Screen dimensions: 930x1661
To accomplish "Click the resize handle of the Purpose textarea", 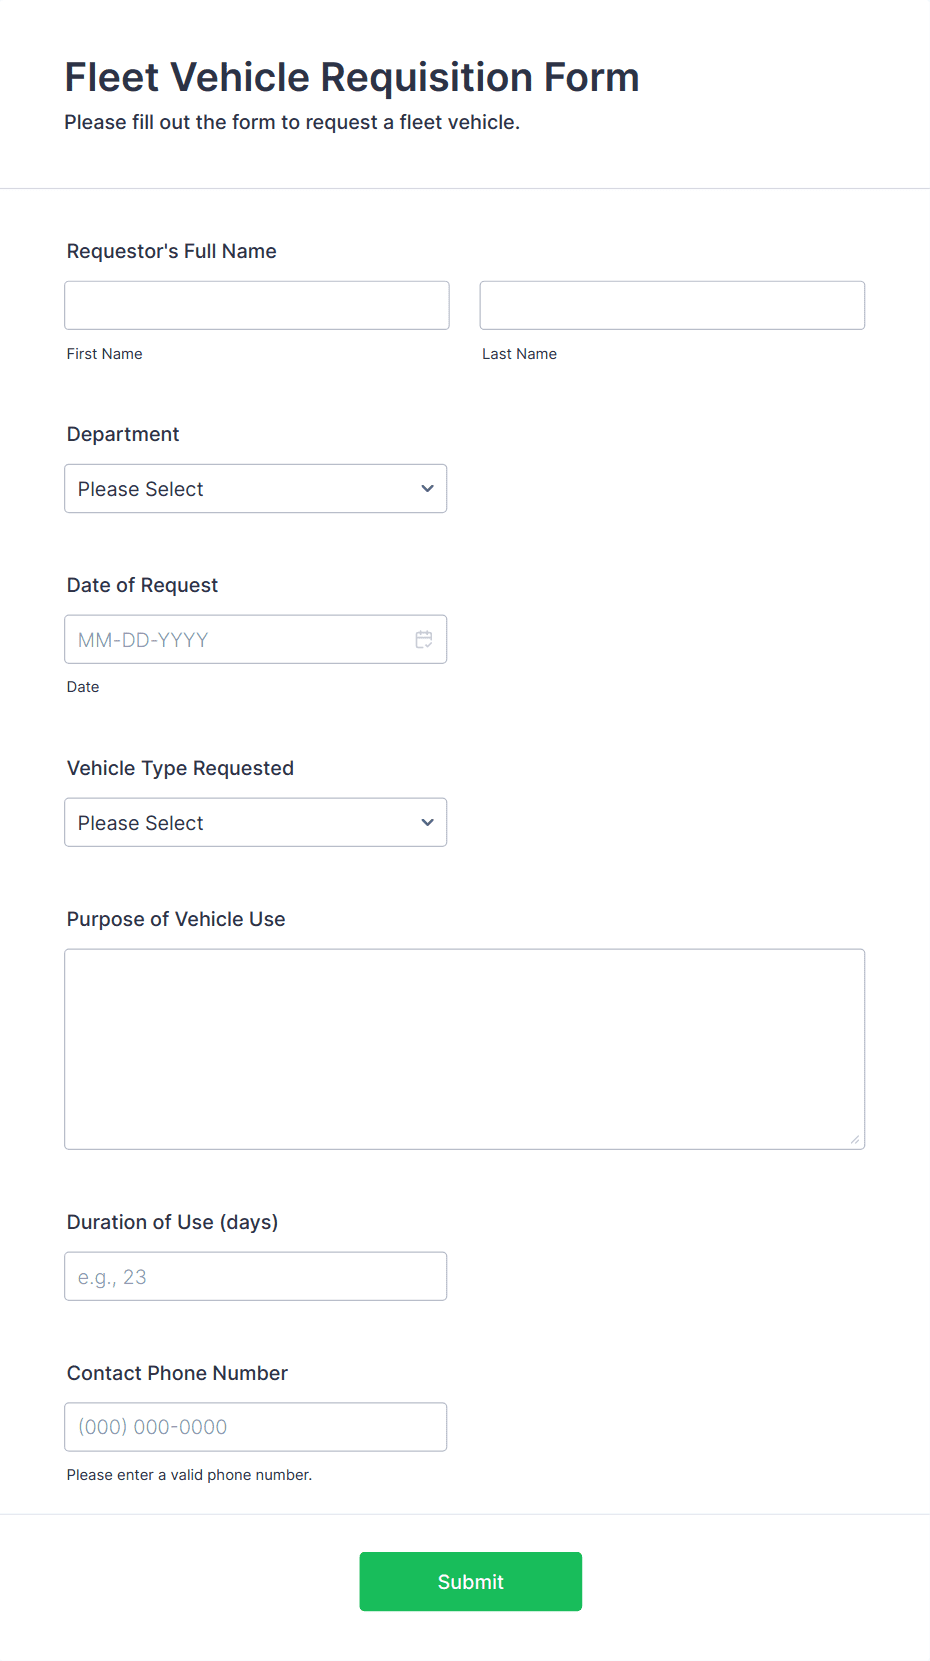I will pos(855,1140).
